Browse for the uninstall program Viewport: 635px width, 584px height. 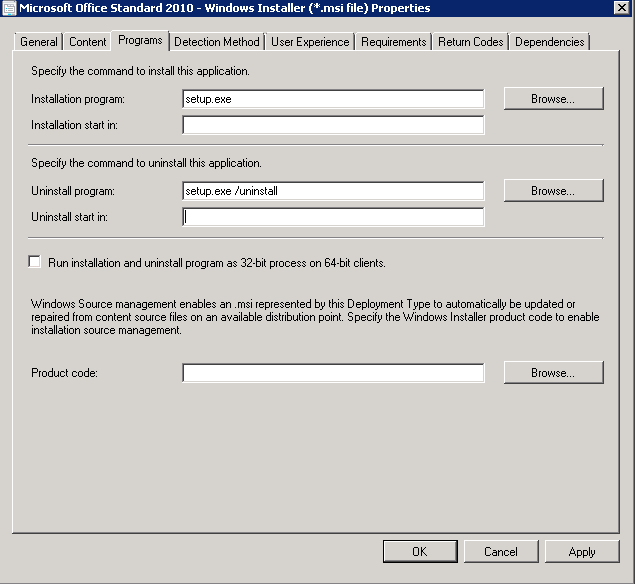[553, 190]
